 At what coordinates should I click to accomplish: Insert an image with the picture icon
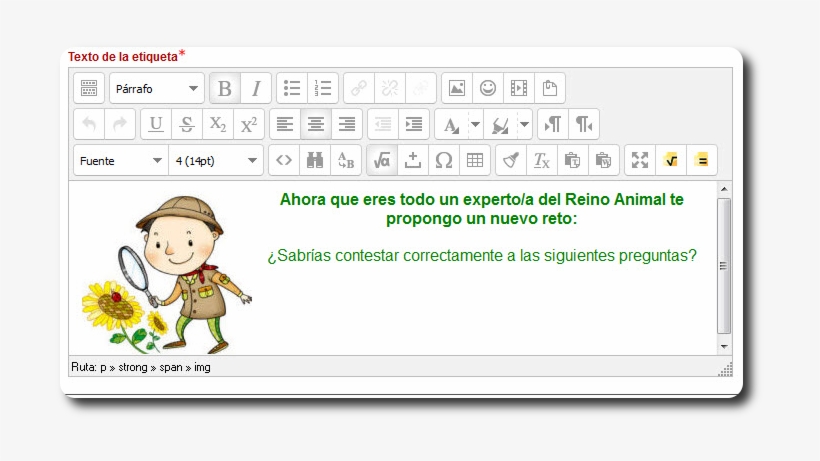pyautogui.click(x=457, y=89)
